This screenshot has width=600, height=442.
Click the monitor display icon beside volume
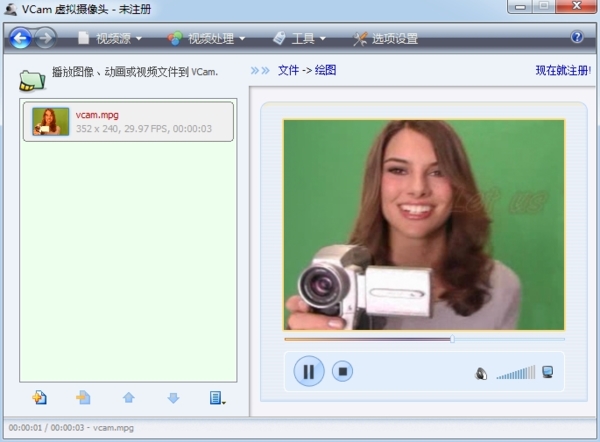coord(547,372)
